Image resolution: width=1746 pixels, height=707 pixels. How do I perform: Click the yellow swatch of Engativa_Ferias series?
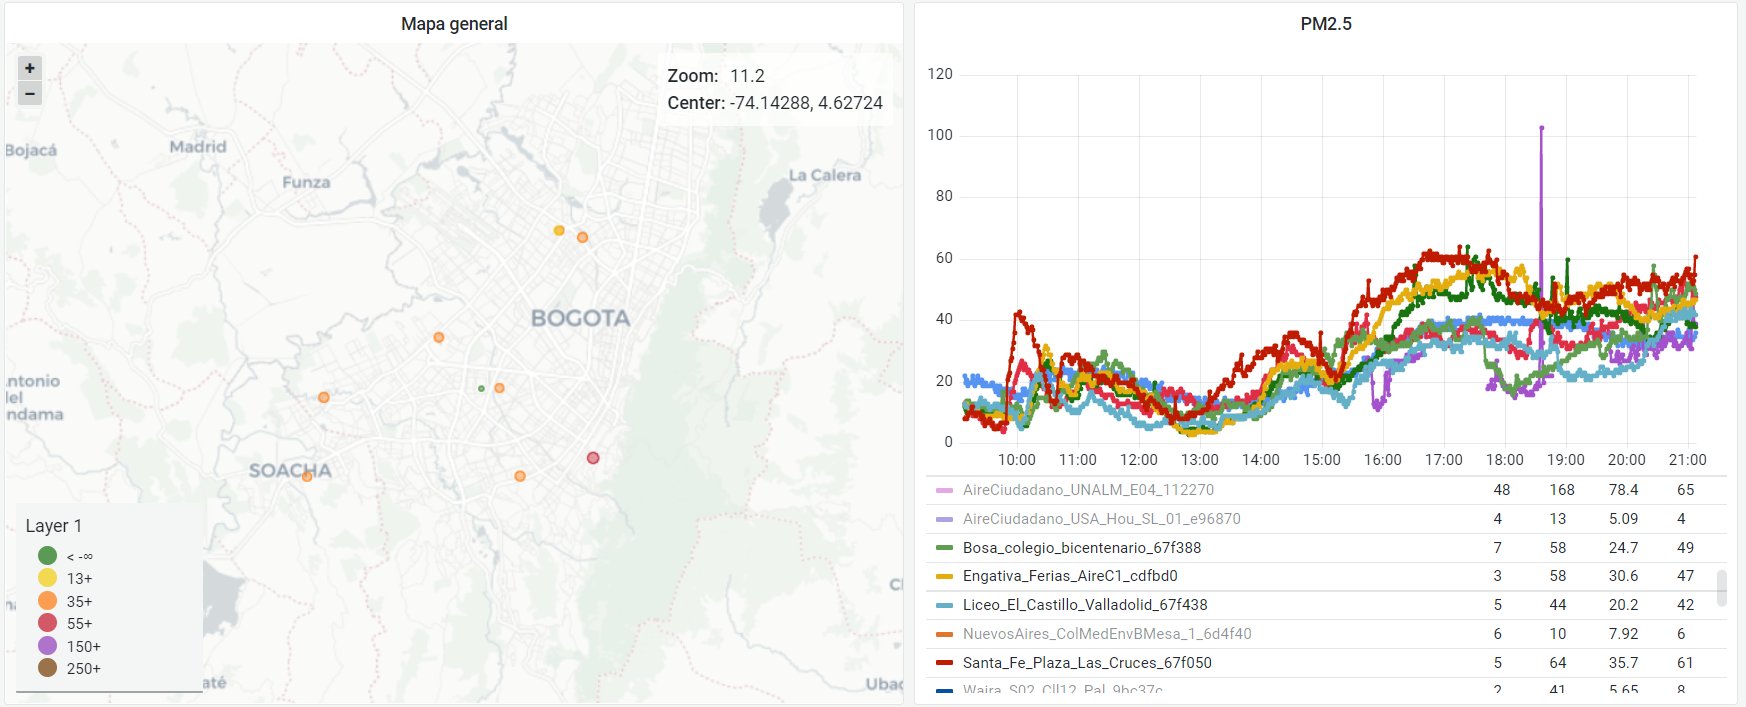coord(944,577)
